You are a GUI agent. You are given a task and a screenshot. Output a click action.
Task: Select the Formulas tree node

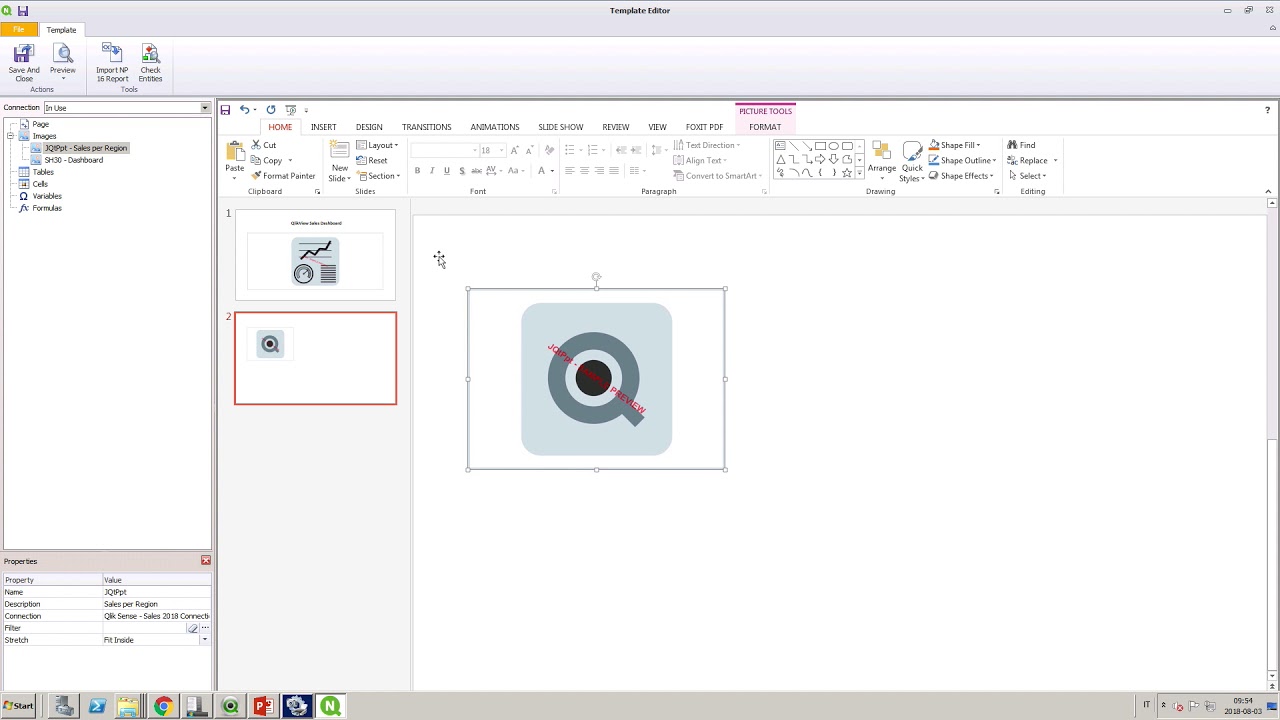click(47, 208)
